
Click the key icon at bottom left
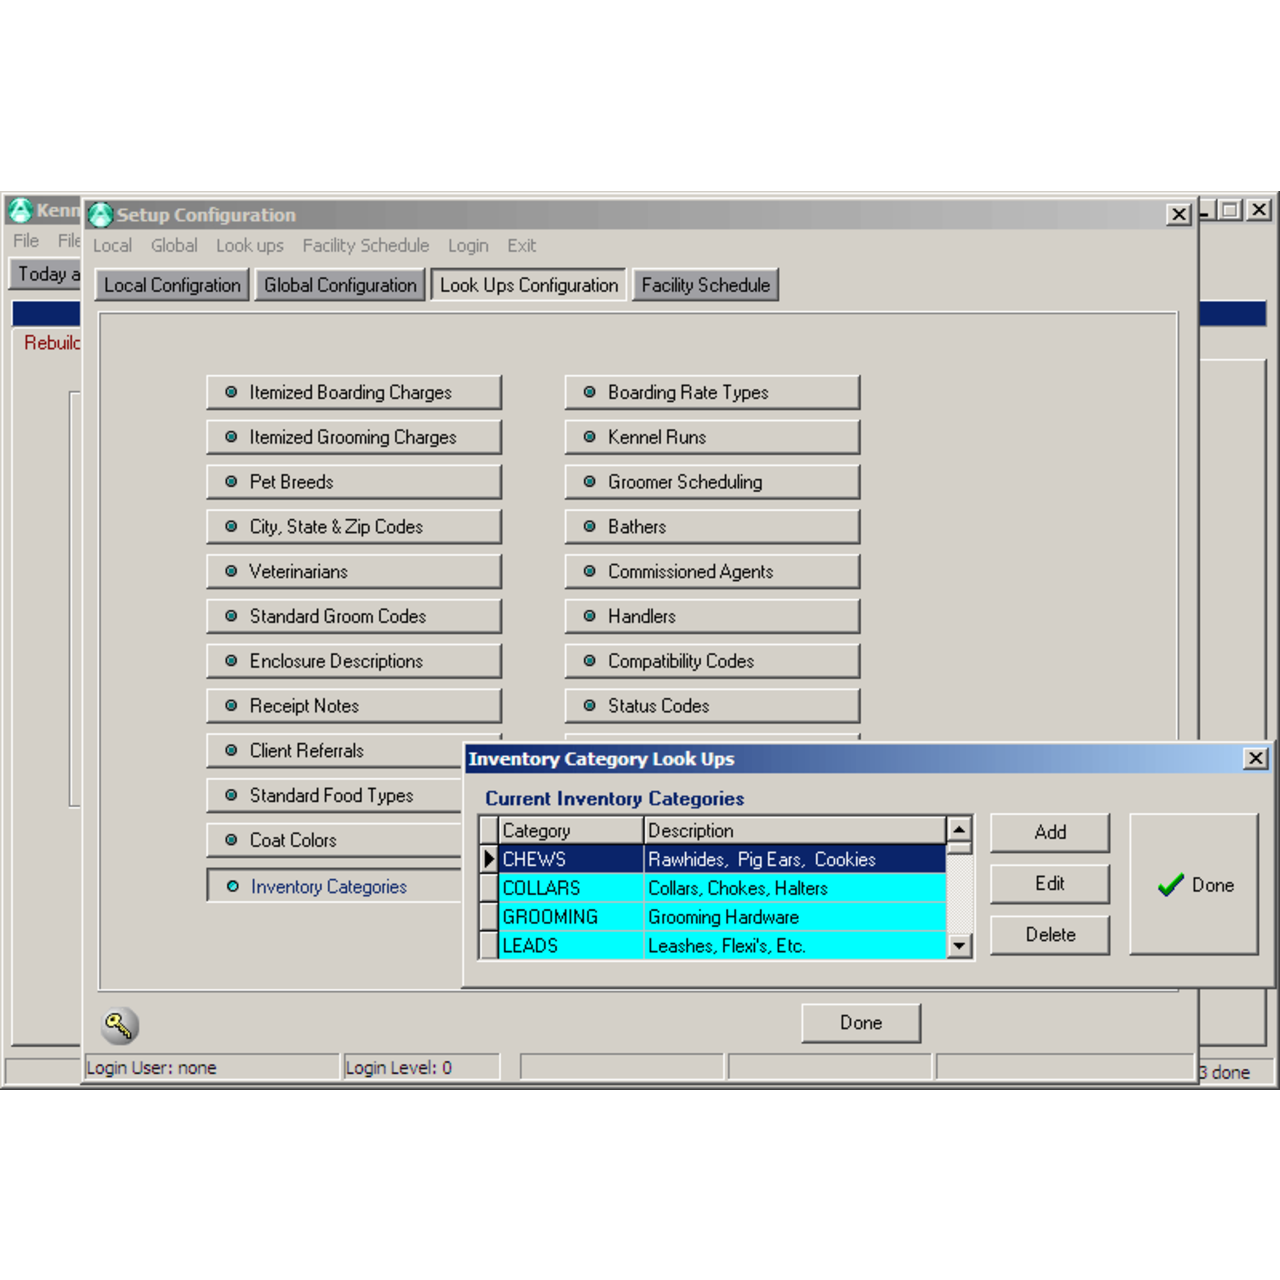[120, 1025]
